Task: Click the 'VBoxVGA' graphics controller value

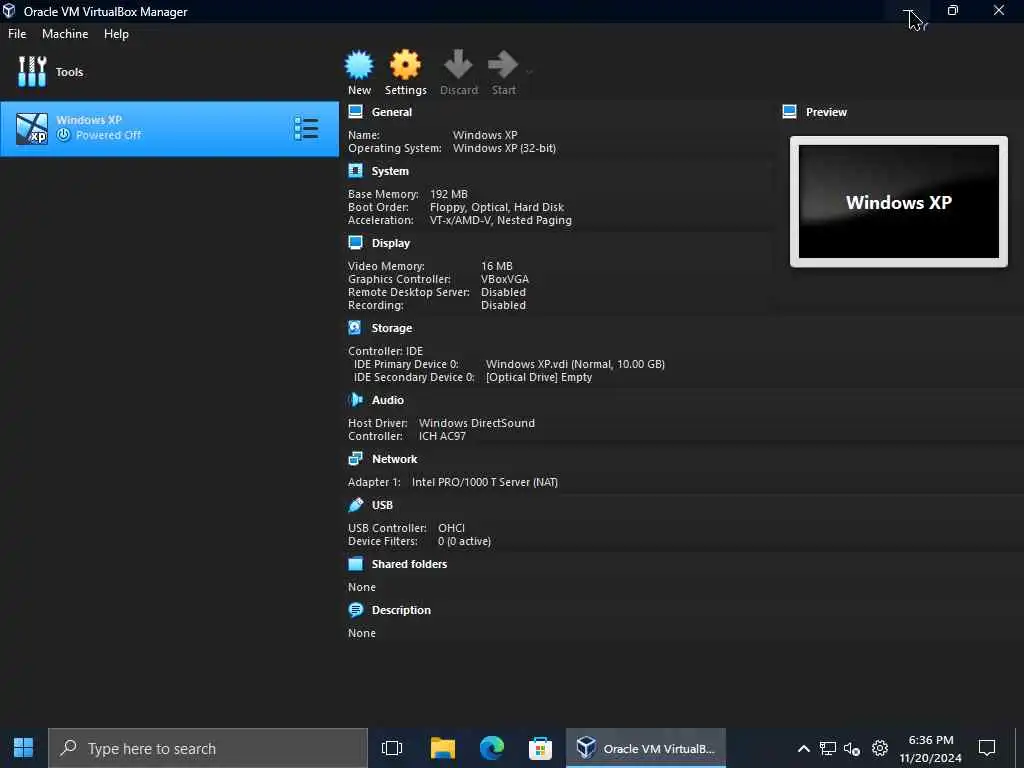Action: (x=505, y=279)
